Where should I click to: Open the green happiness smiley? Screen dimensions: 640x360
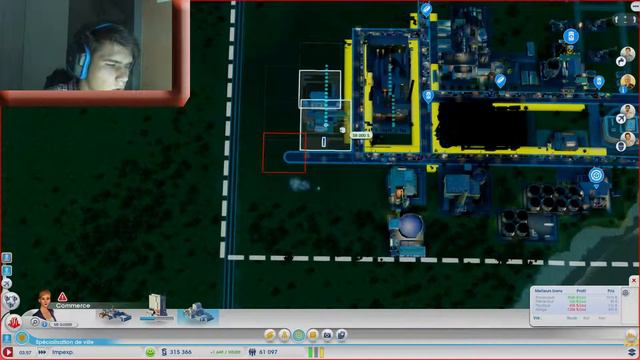[150, 352]
